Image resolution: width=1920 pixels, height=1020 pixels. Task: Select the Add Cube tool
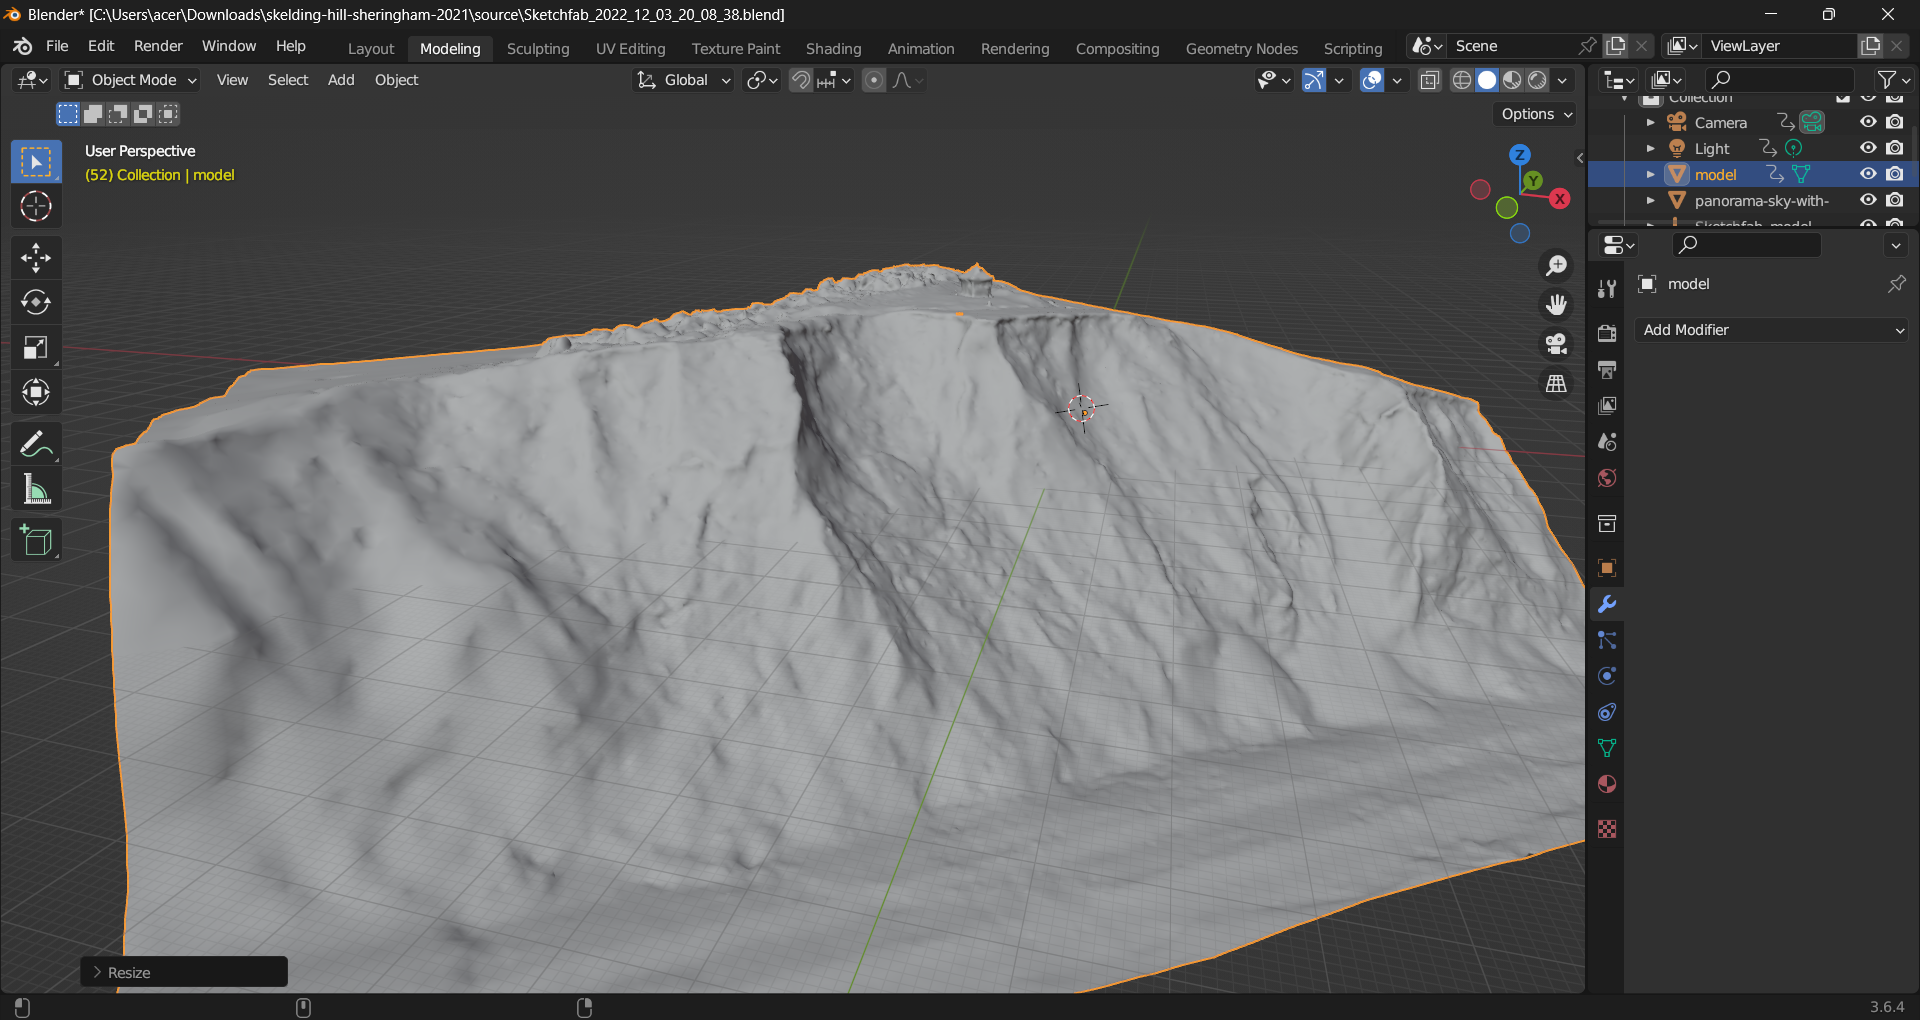click(36, 540)
